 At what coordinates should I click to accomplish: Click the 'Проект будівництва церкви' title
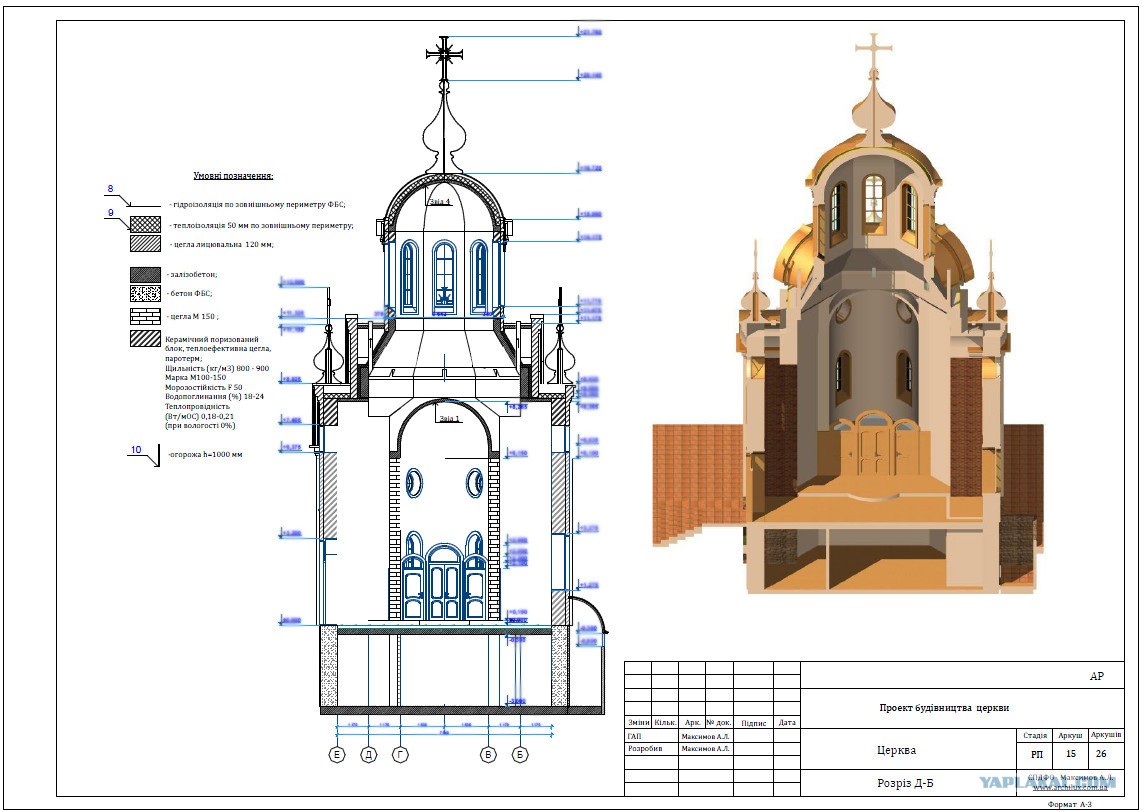tap(945, 708)
